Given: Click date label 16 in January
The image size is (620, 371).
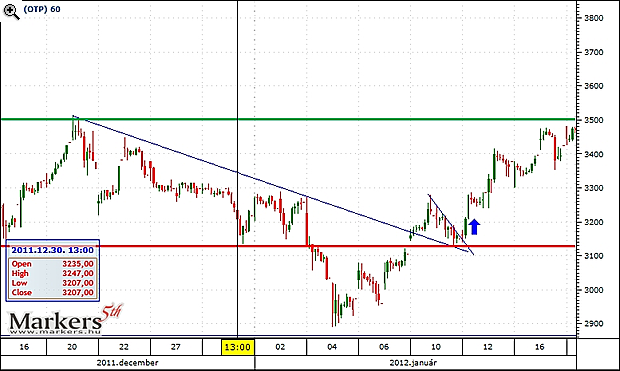Looking at the screenshot, I should (539, 347).
